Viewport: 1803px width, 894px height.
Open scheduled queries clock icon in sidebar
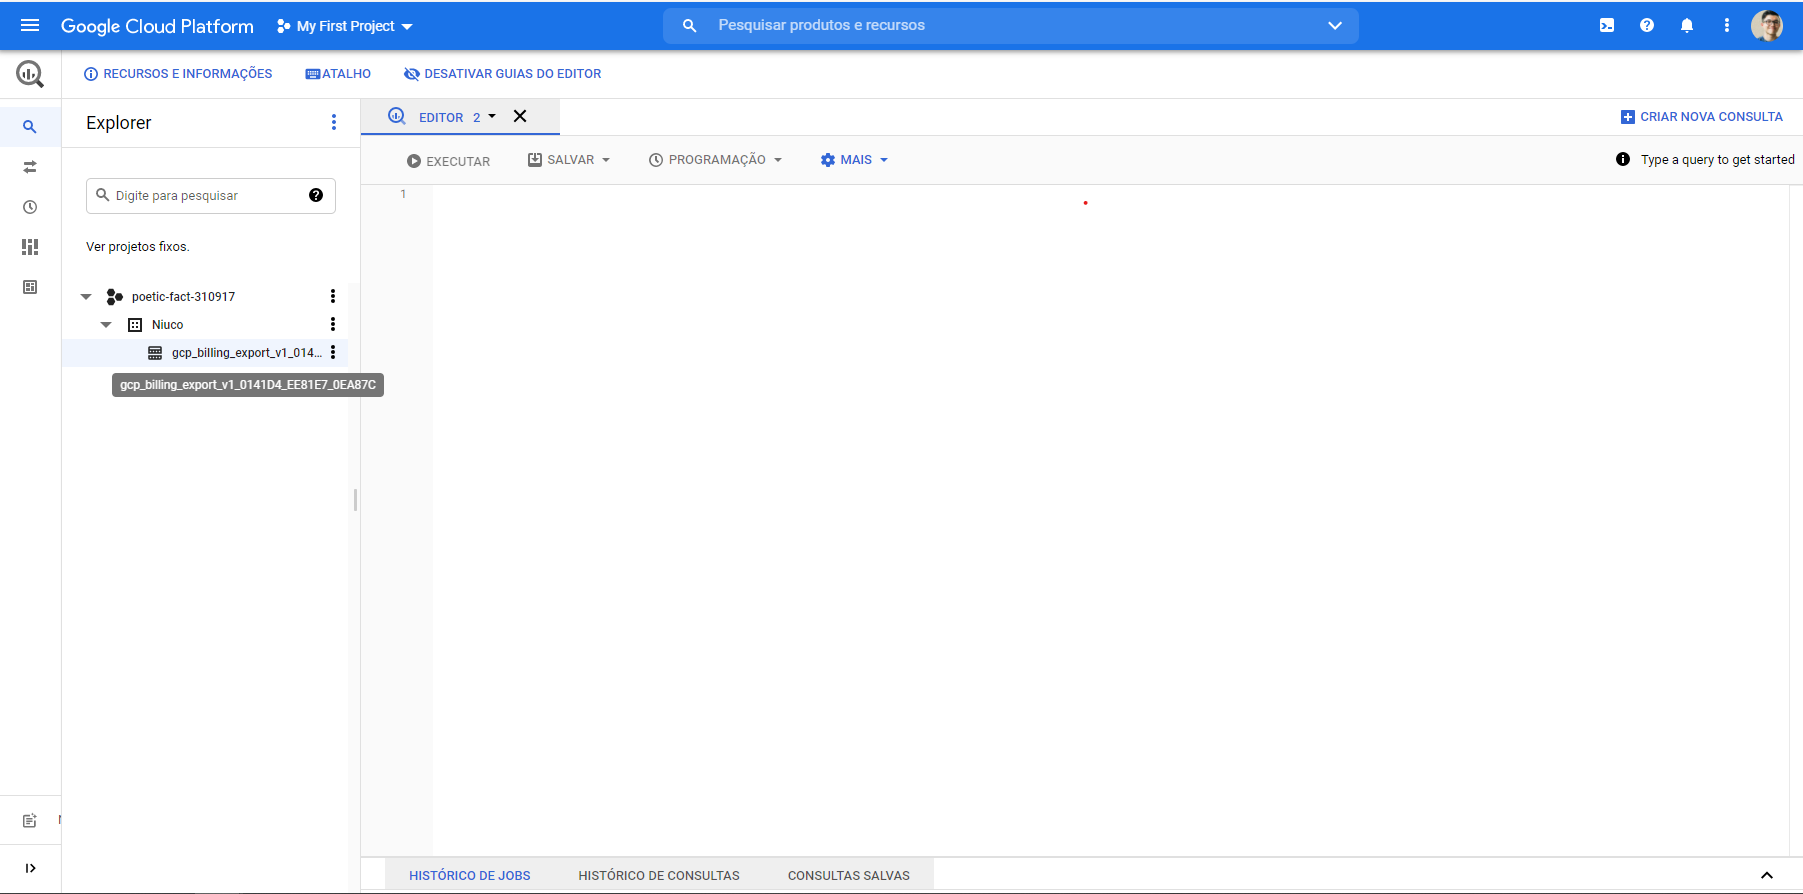(30, 207)
